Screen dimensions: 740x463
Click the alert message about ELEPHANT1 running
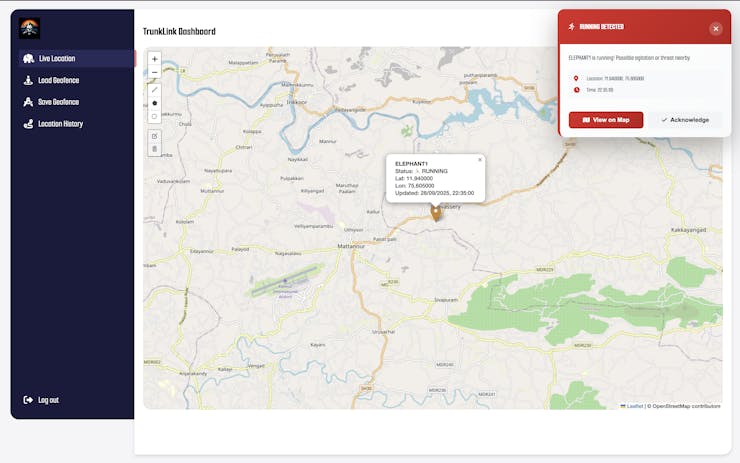pyautogui.click(x=629, y=58)
